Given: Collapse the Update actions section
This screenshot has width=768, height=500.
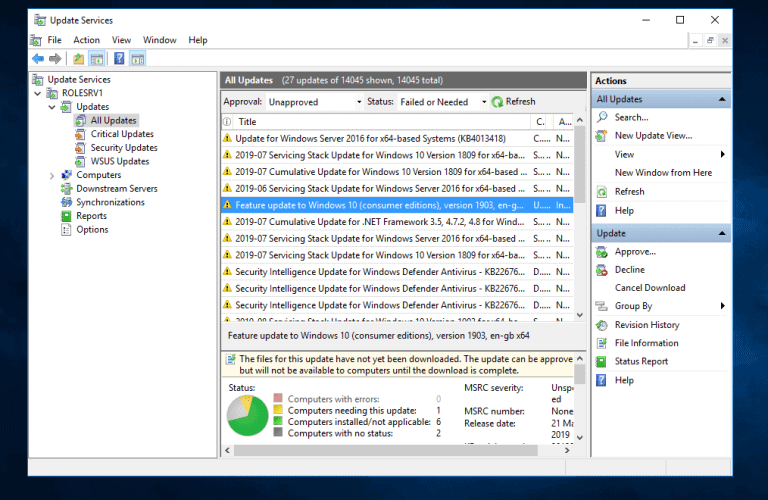Looking at the screenshot, I should coord(722,234).
